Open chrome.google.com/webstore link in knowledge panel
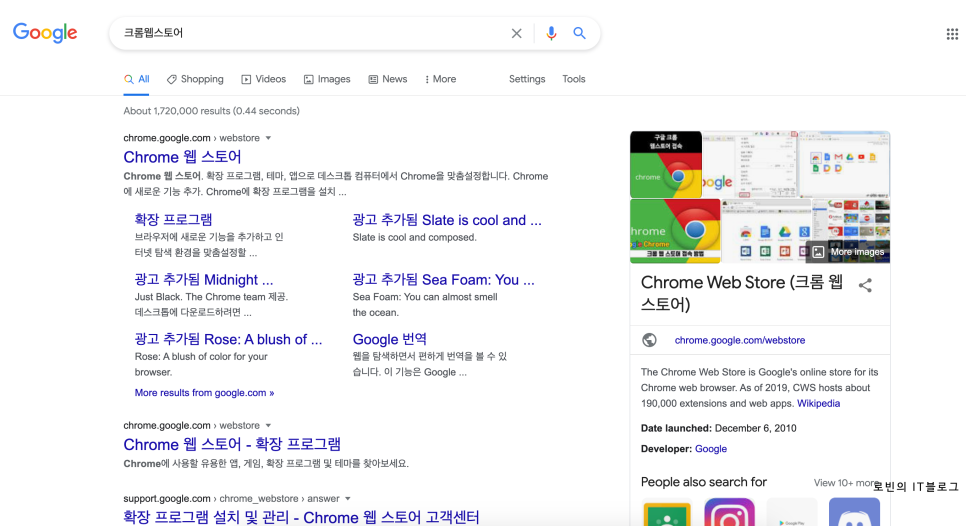Image resolution: width=966 pixels, height=526 pixels. 739,340
